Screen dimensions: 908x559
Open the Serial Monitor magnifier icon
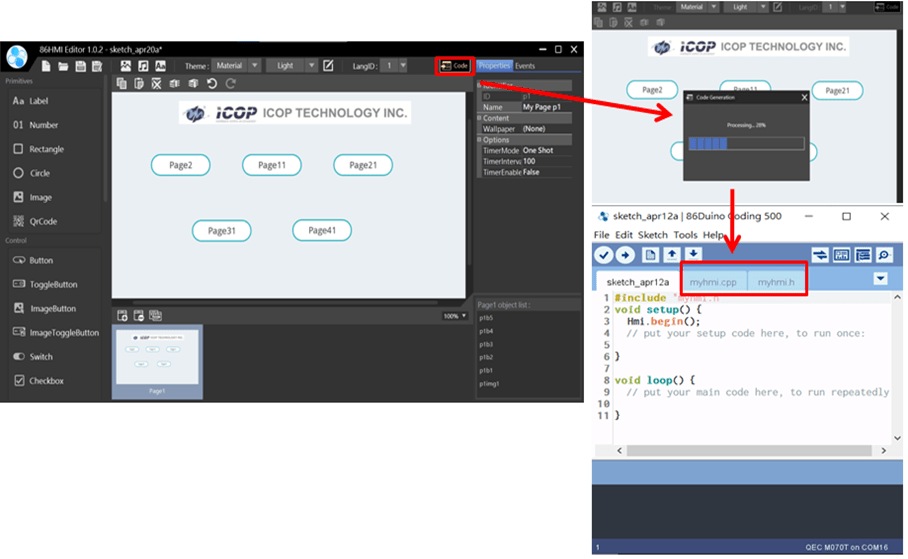point(883,255)
